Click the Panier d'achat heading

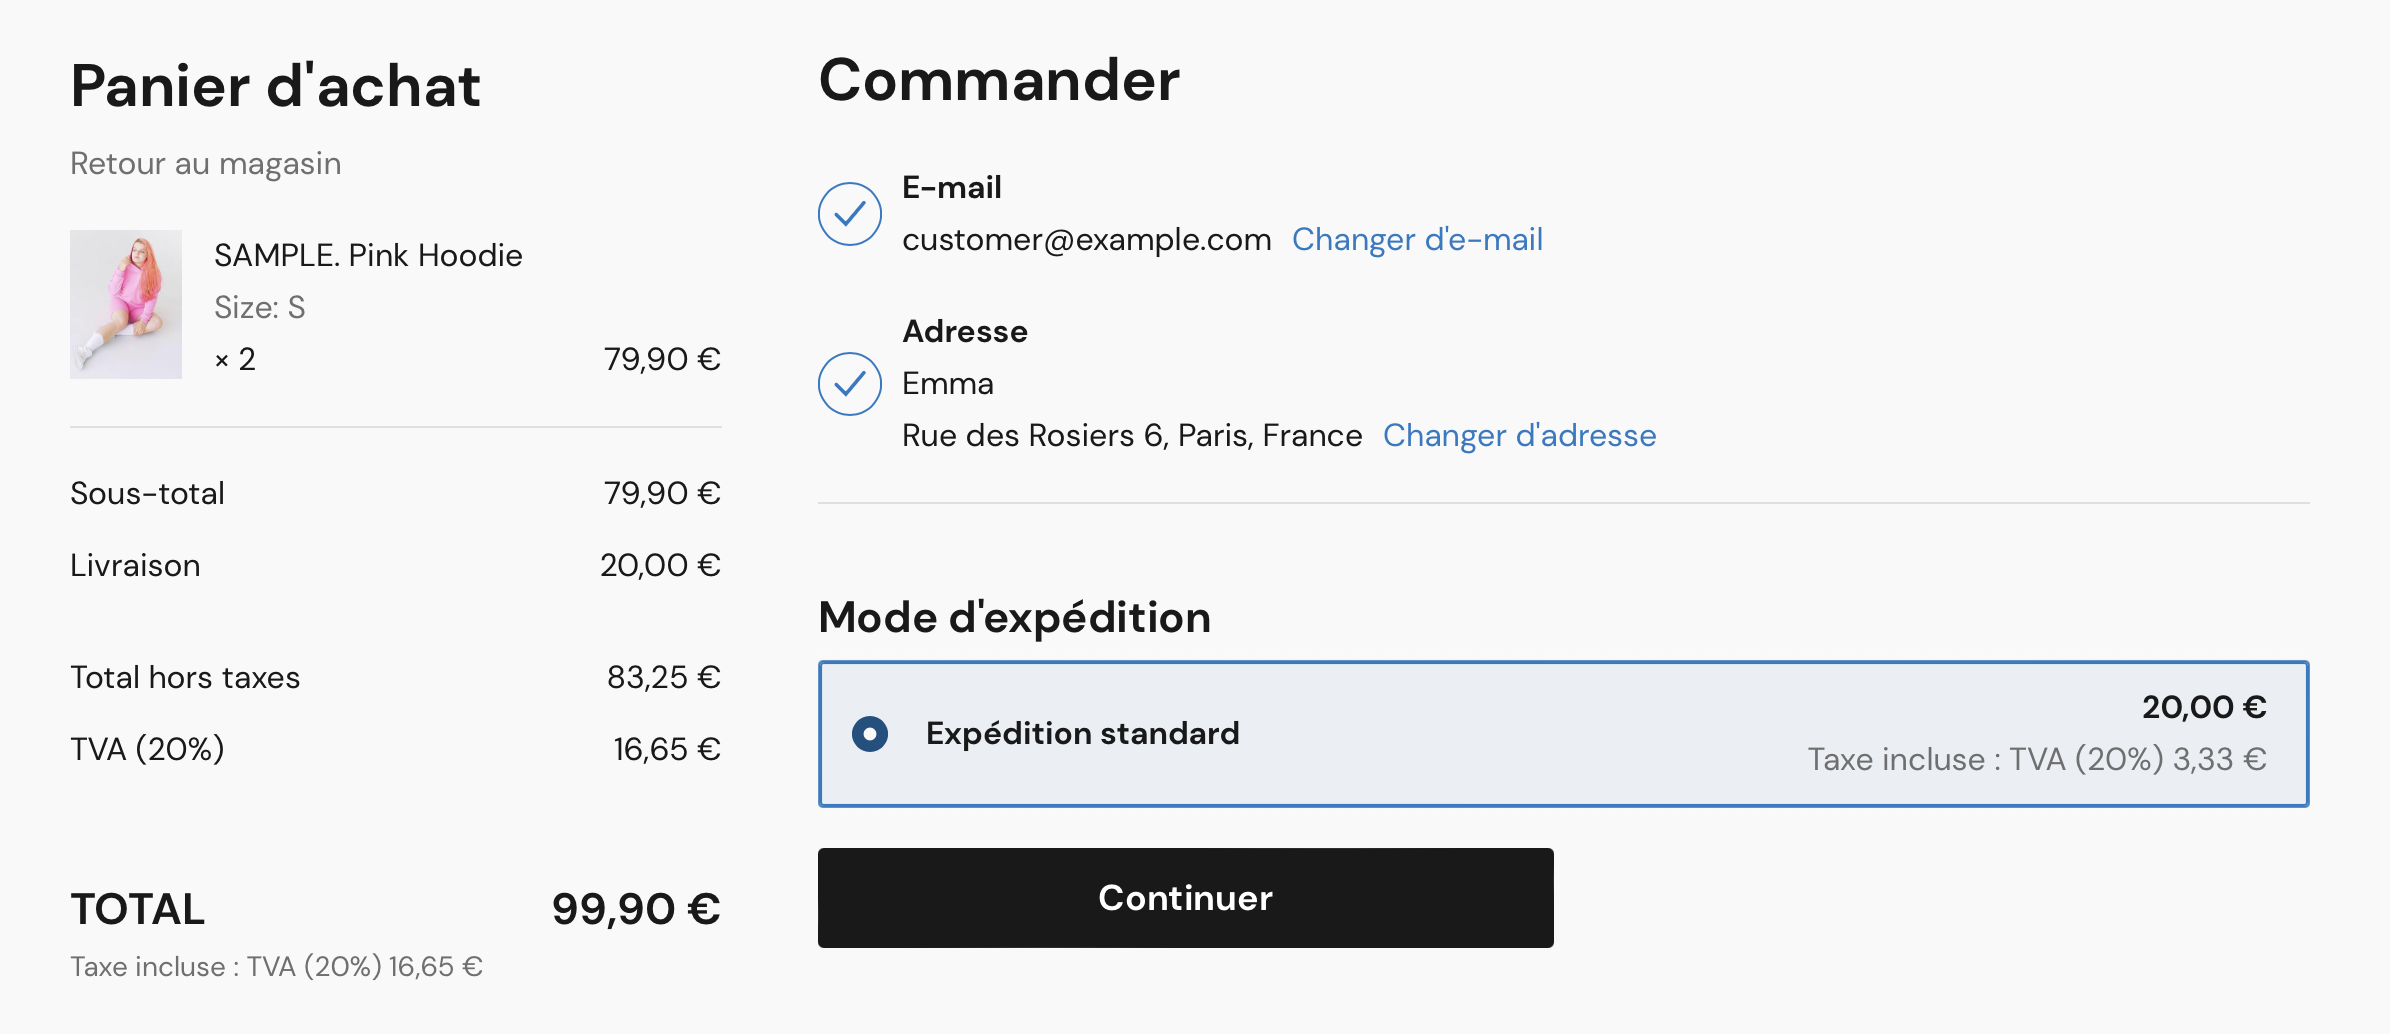(x=275, y=85)
